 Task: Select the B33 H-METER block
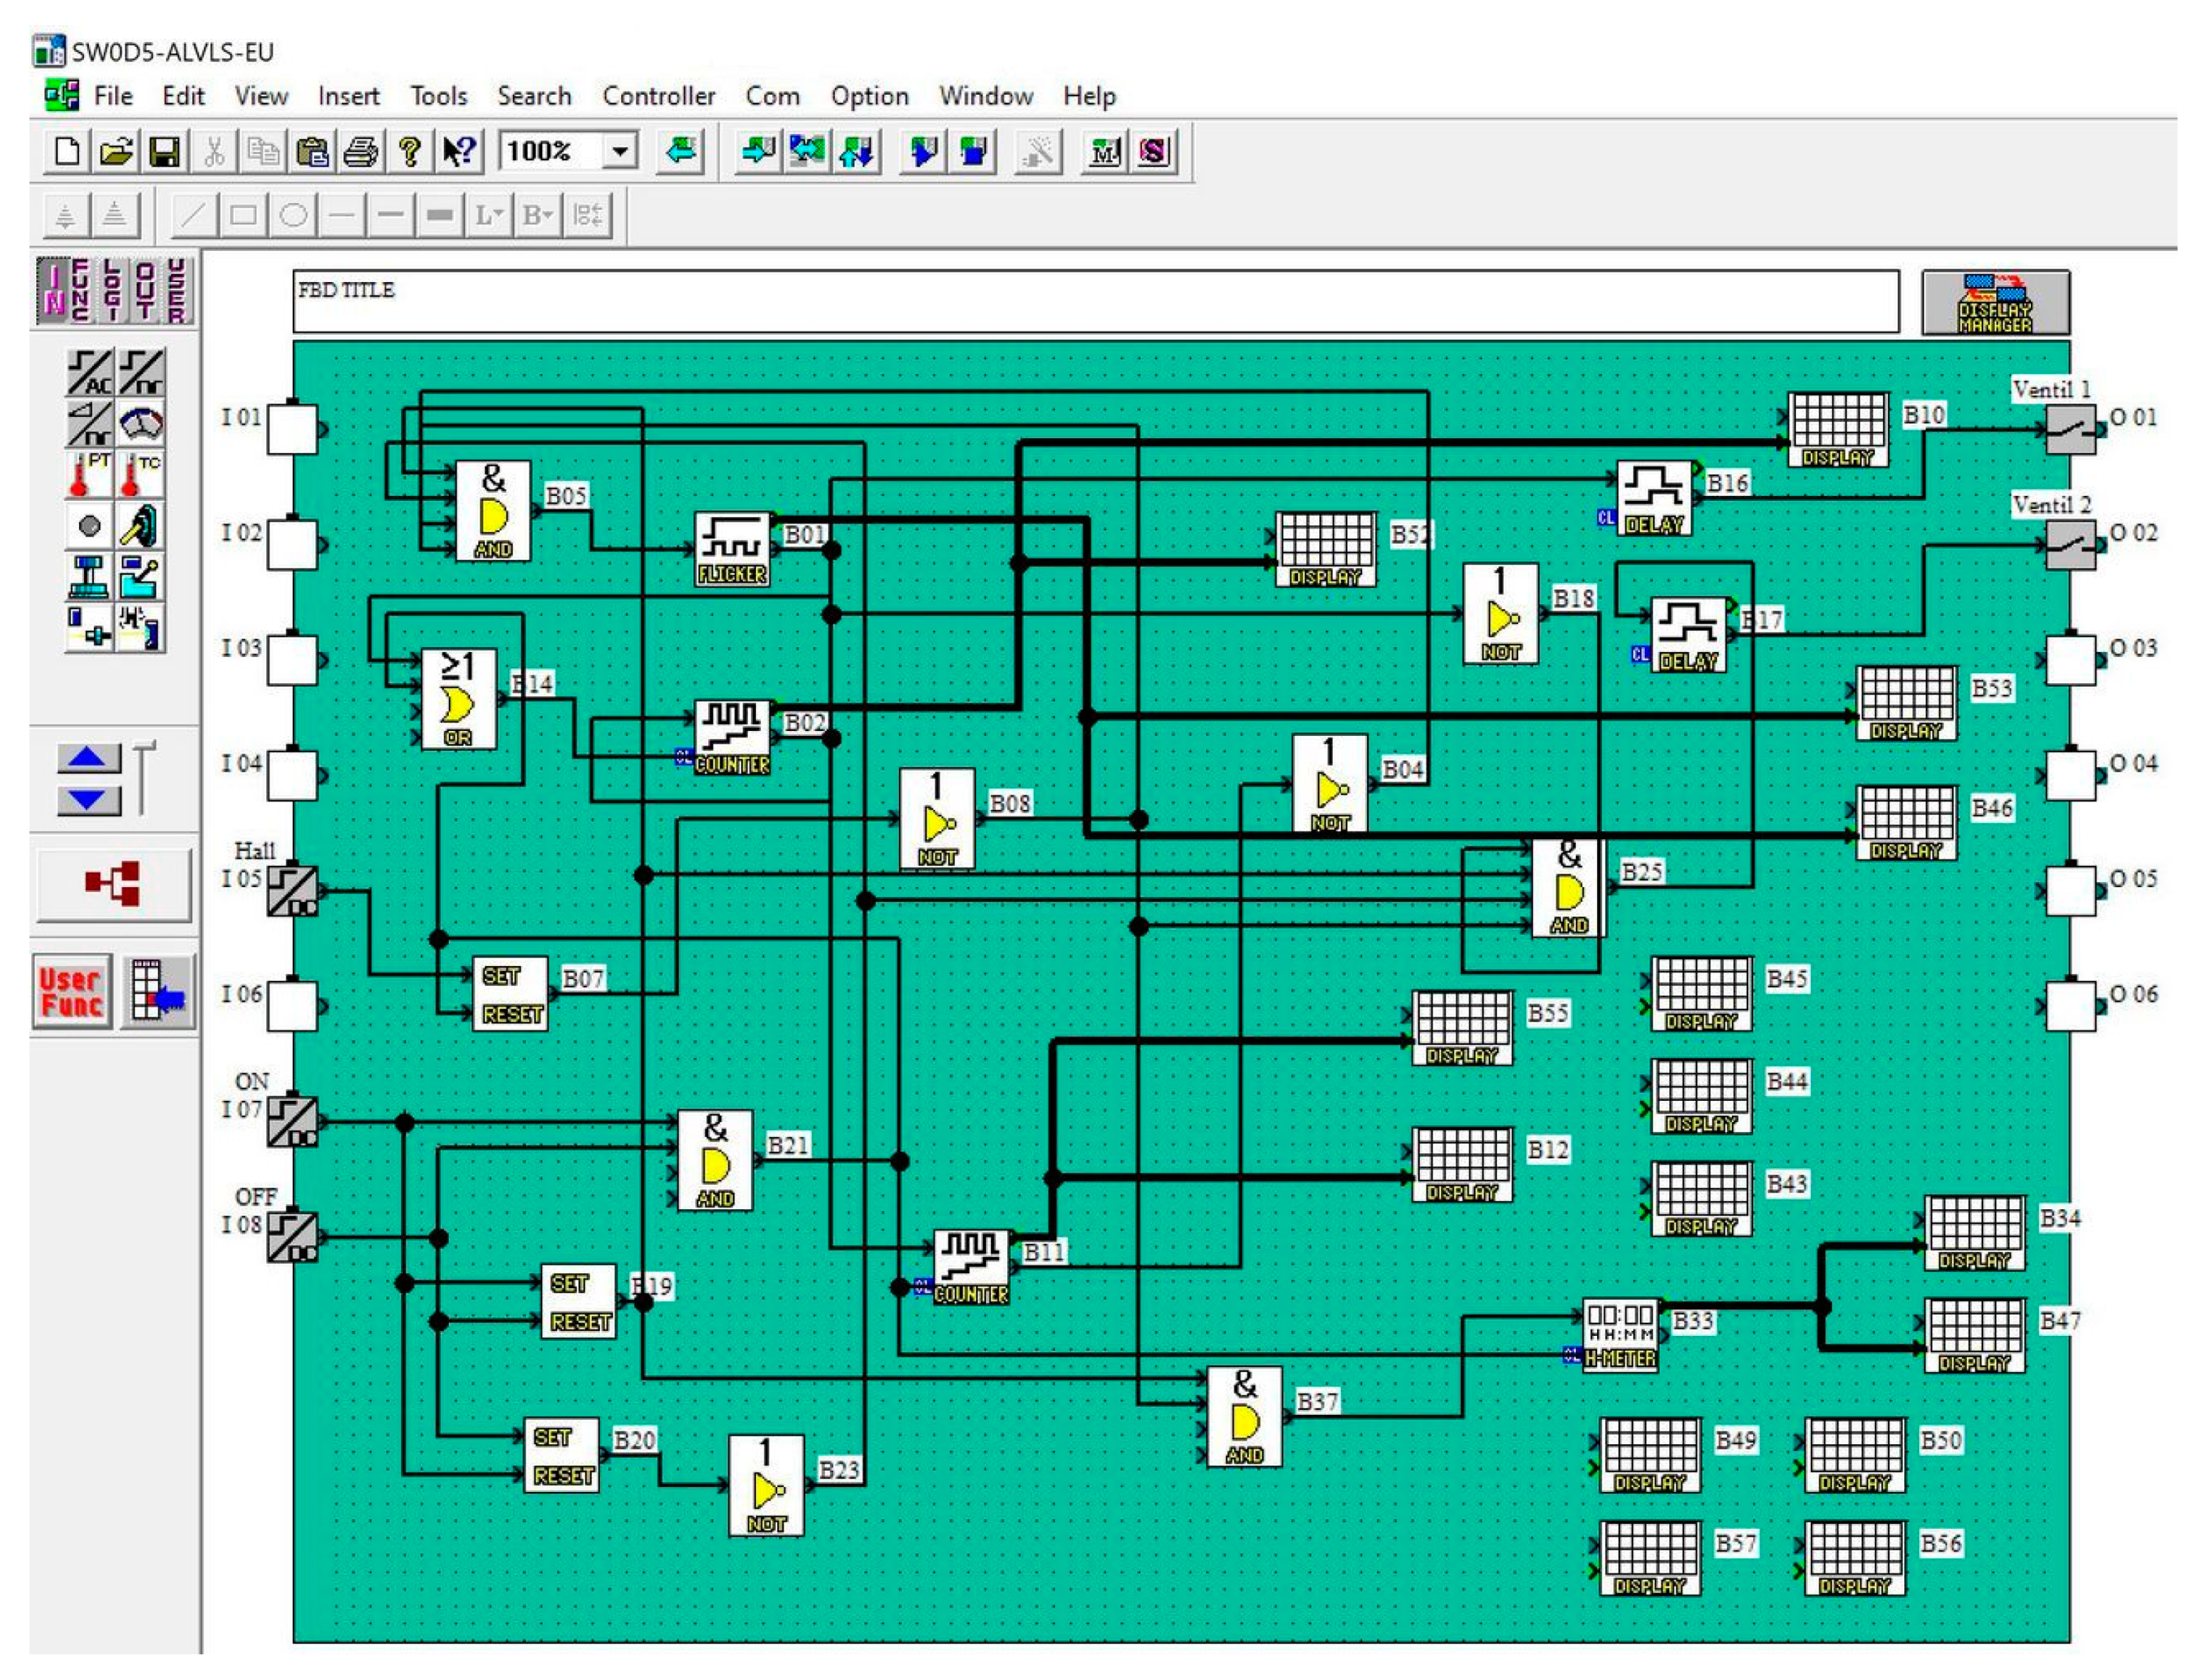(1619, 1335)
